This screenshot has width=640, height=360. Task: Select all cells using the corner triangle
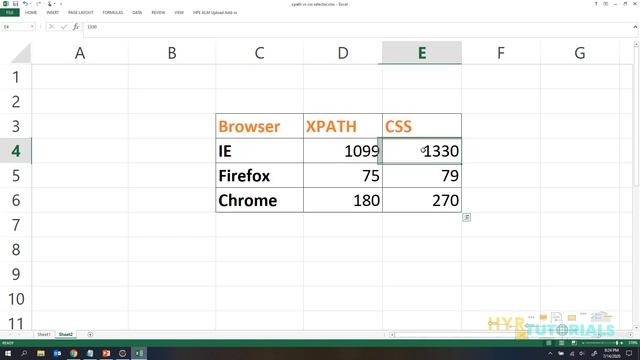(20, 53)
